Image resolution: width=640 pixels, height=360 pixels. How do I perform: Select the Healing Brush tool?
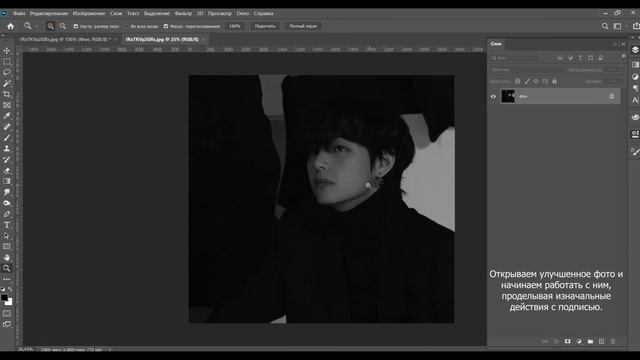click(x=7, y=127)
